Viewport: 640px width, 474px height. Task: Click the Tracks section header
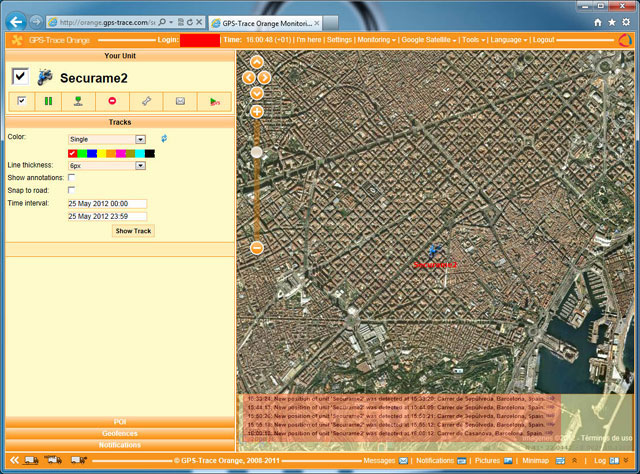(x=120, y=122)
